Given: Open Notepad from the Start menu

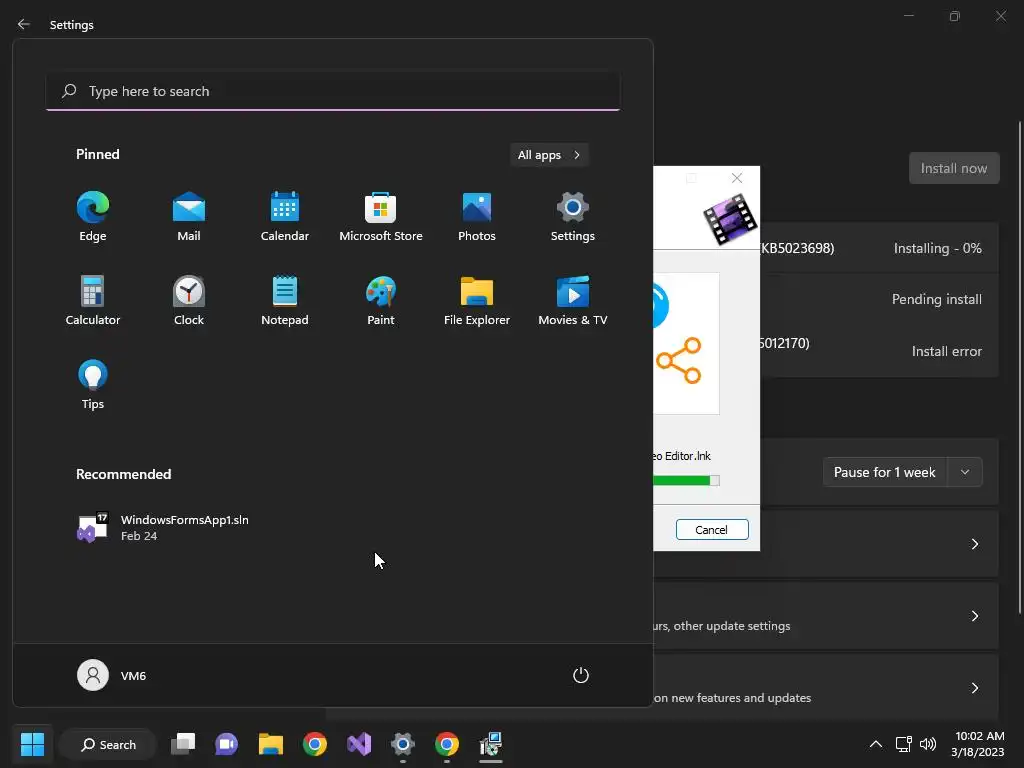Looking at the screenshot, I should click(285, 300).
